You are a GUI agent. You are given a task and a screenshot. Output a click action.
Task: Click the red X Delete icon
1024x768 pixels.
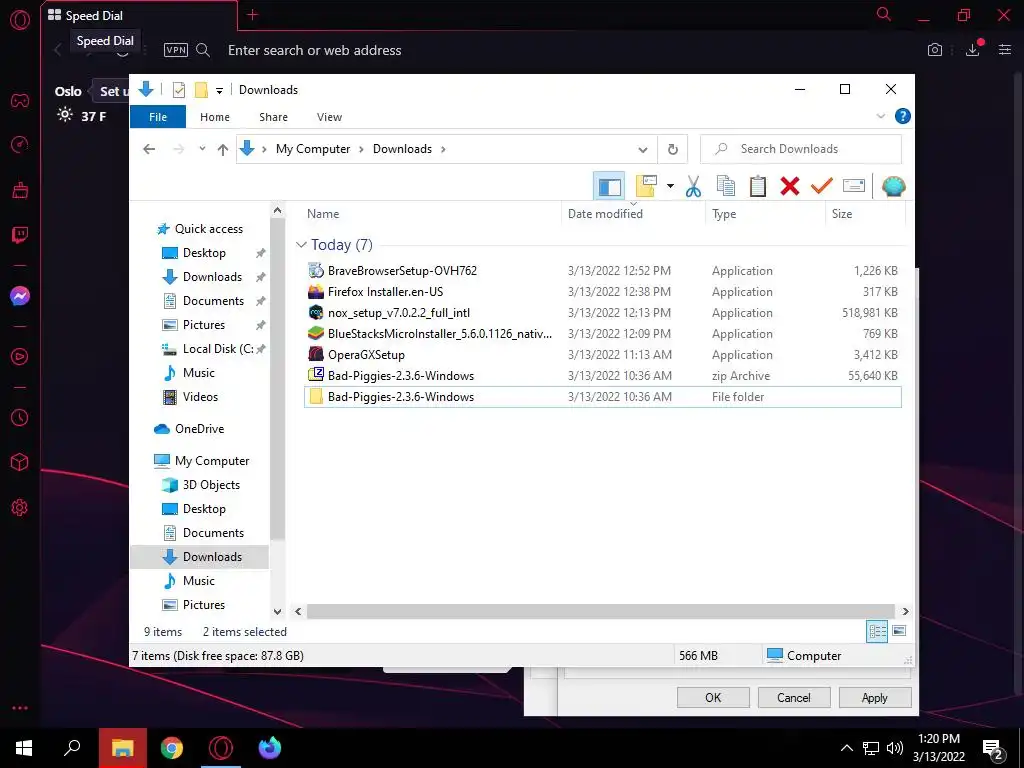[790, 187]
